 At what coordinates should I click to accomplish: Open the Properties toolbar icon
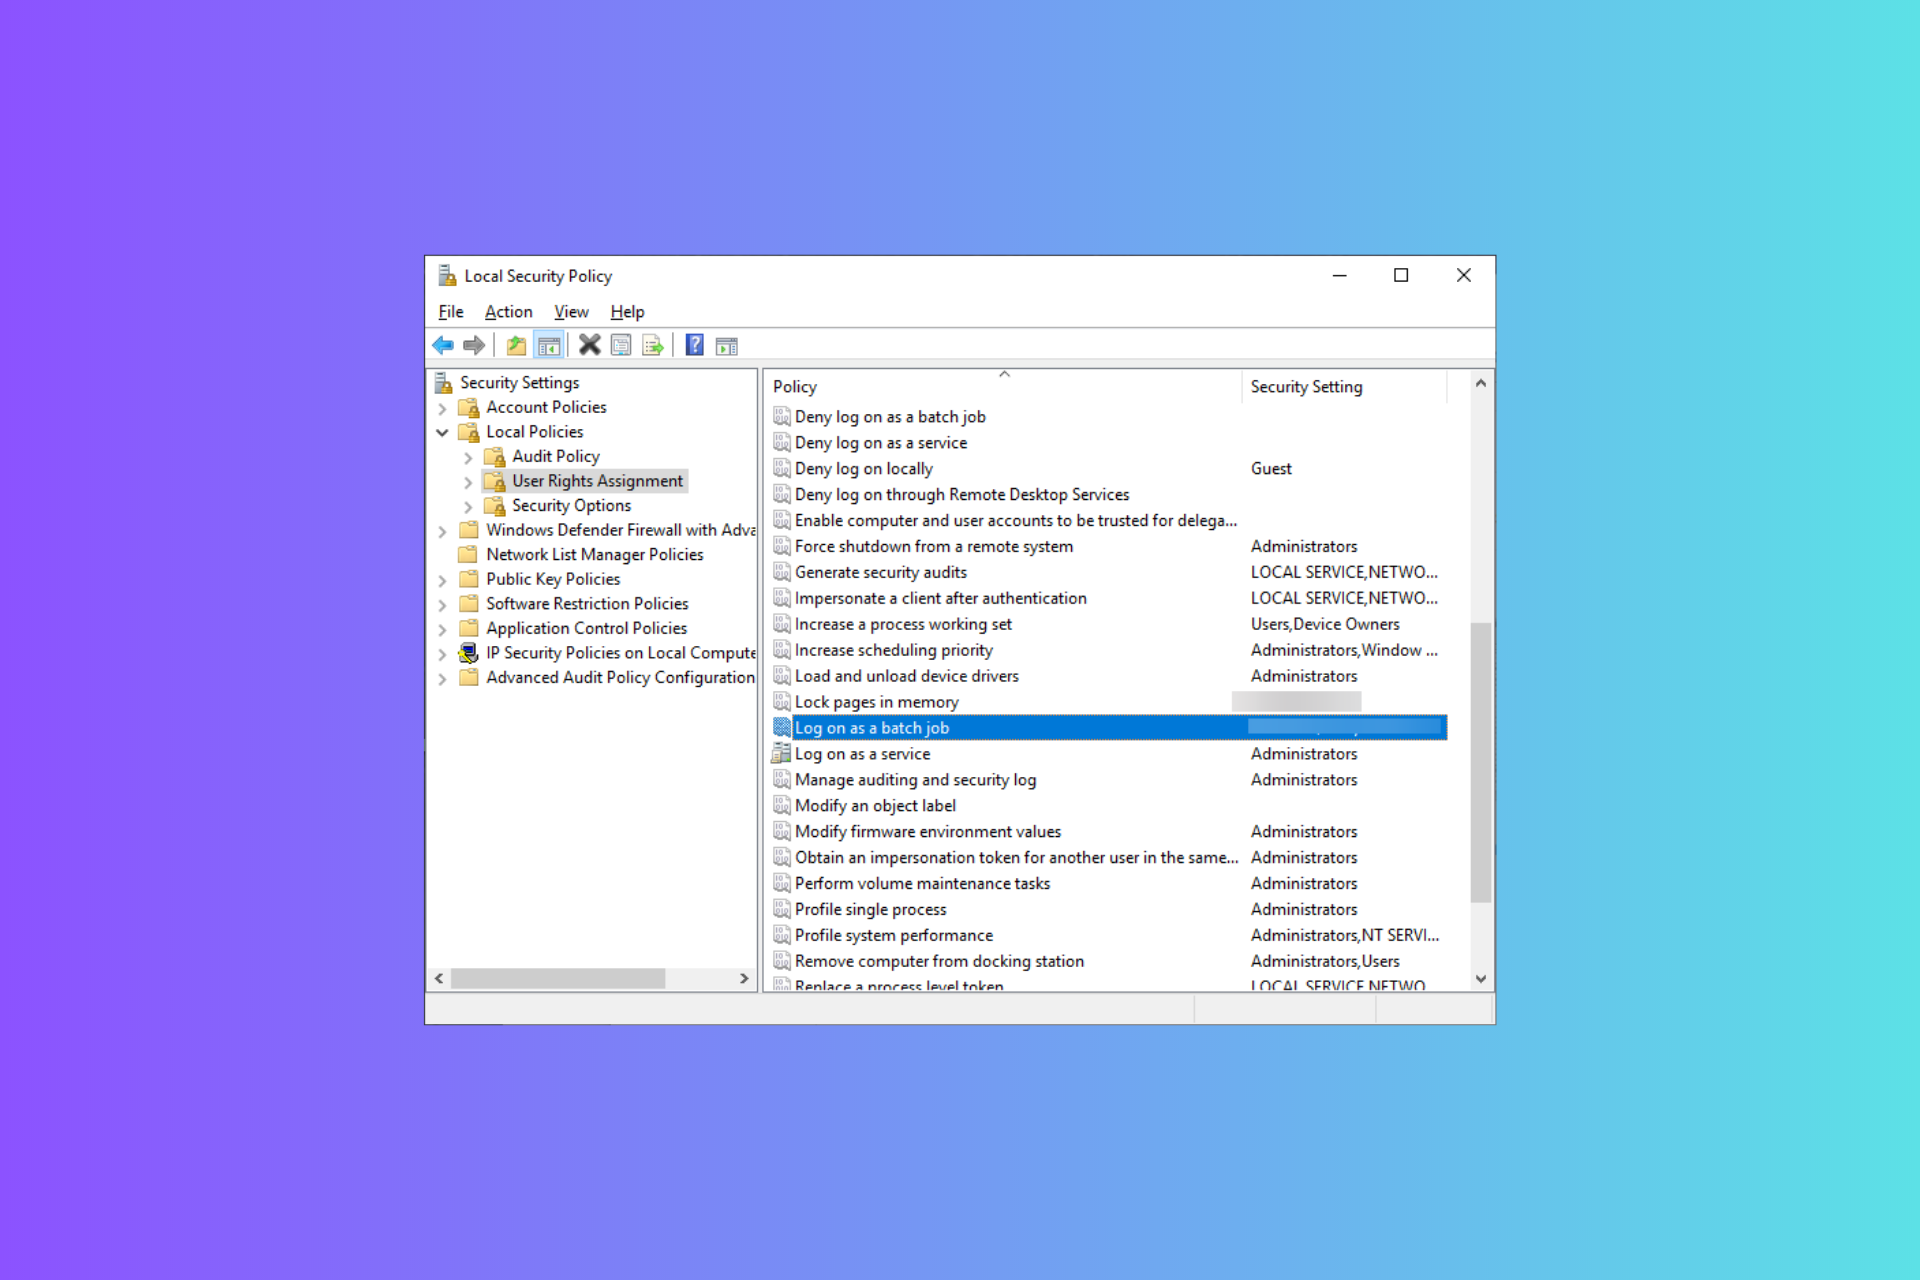pos(621,345)
